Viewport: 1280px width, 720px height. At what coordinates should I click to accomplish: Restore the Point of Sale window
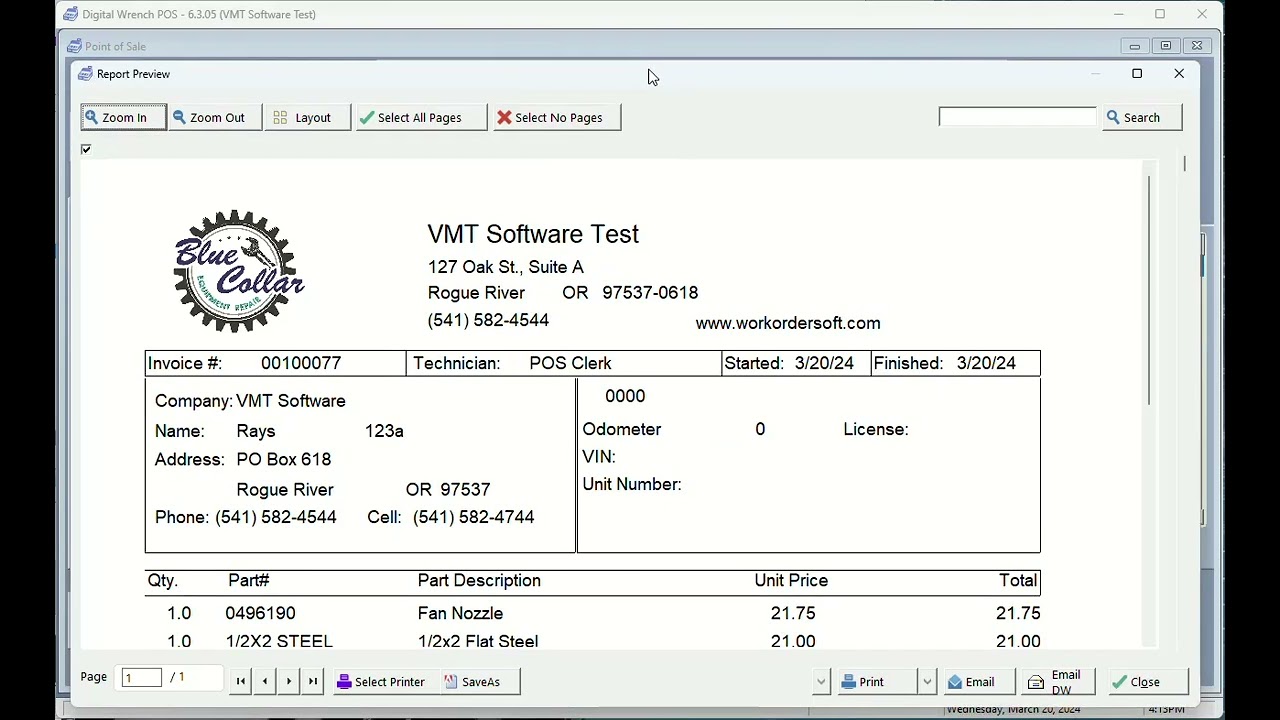pyautogui.click(x=1166, y=46)
